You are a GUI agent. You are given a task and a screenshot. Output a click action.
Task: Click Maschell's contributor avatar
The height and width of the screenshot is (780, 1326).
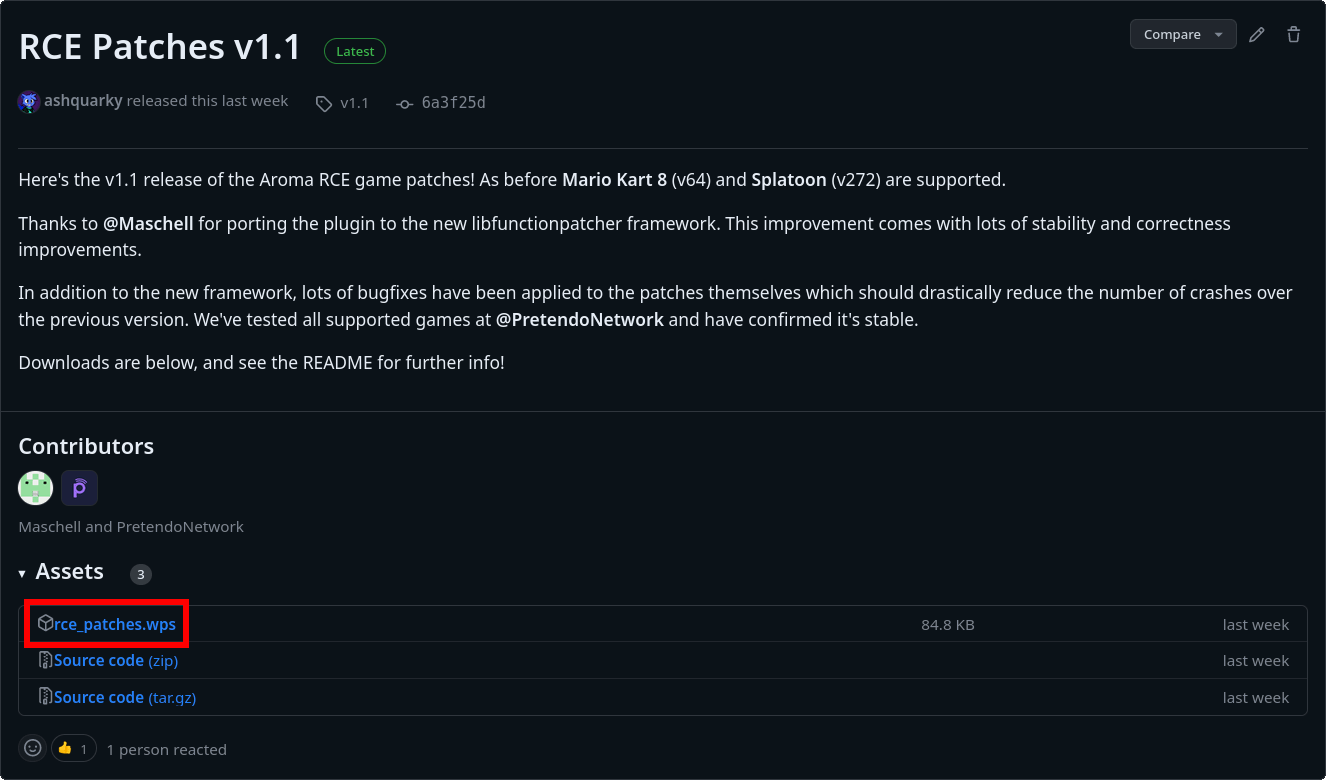click(36, 488)
